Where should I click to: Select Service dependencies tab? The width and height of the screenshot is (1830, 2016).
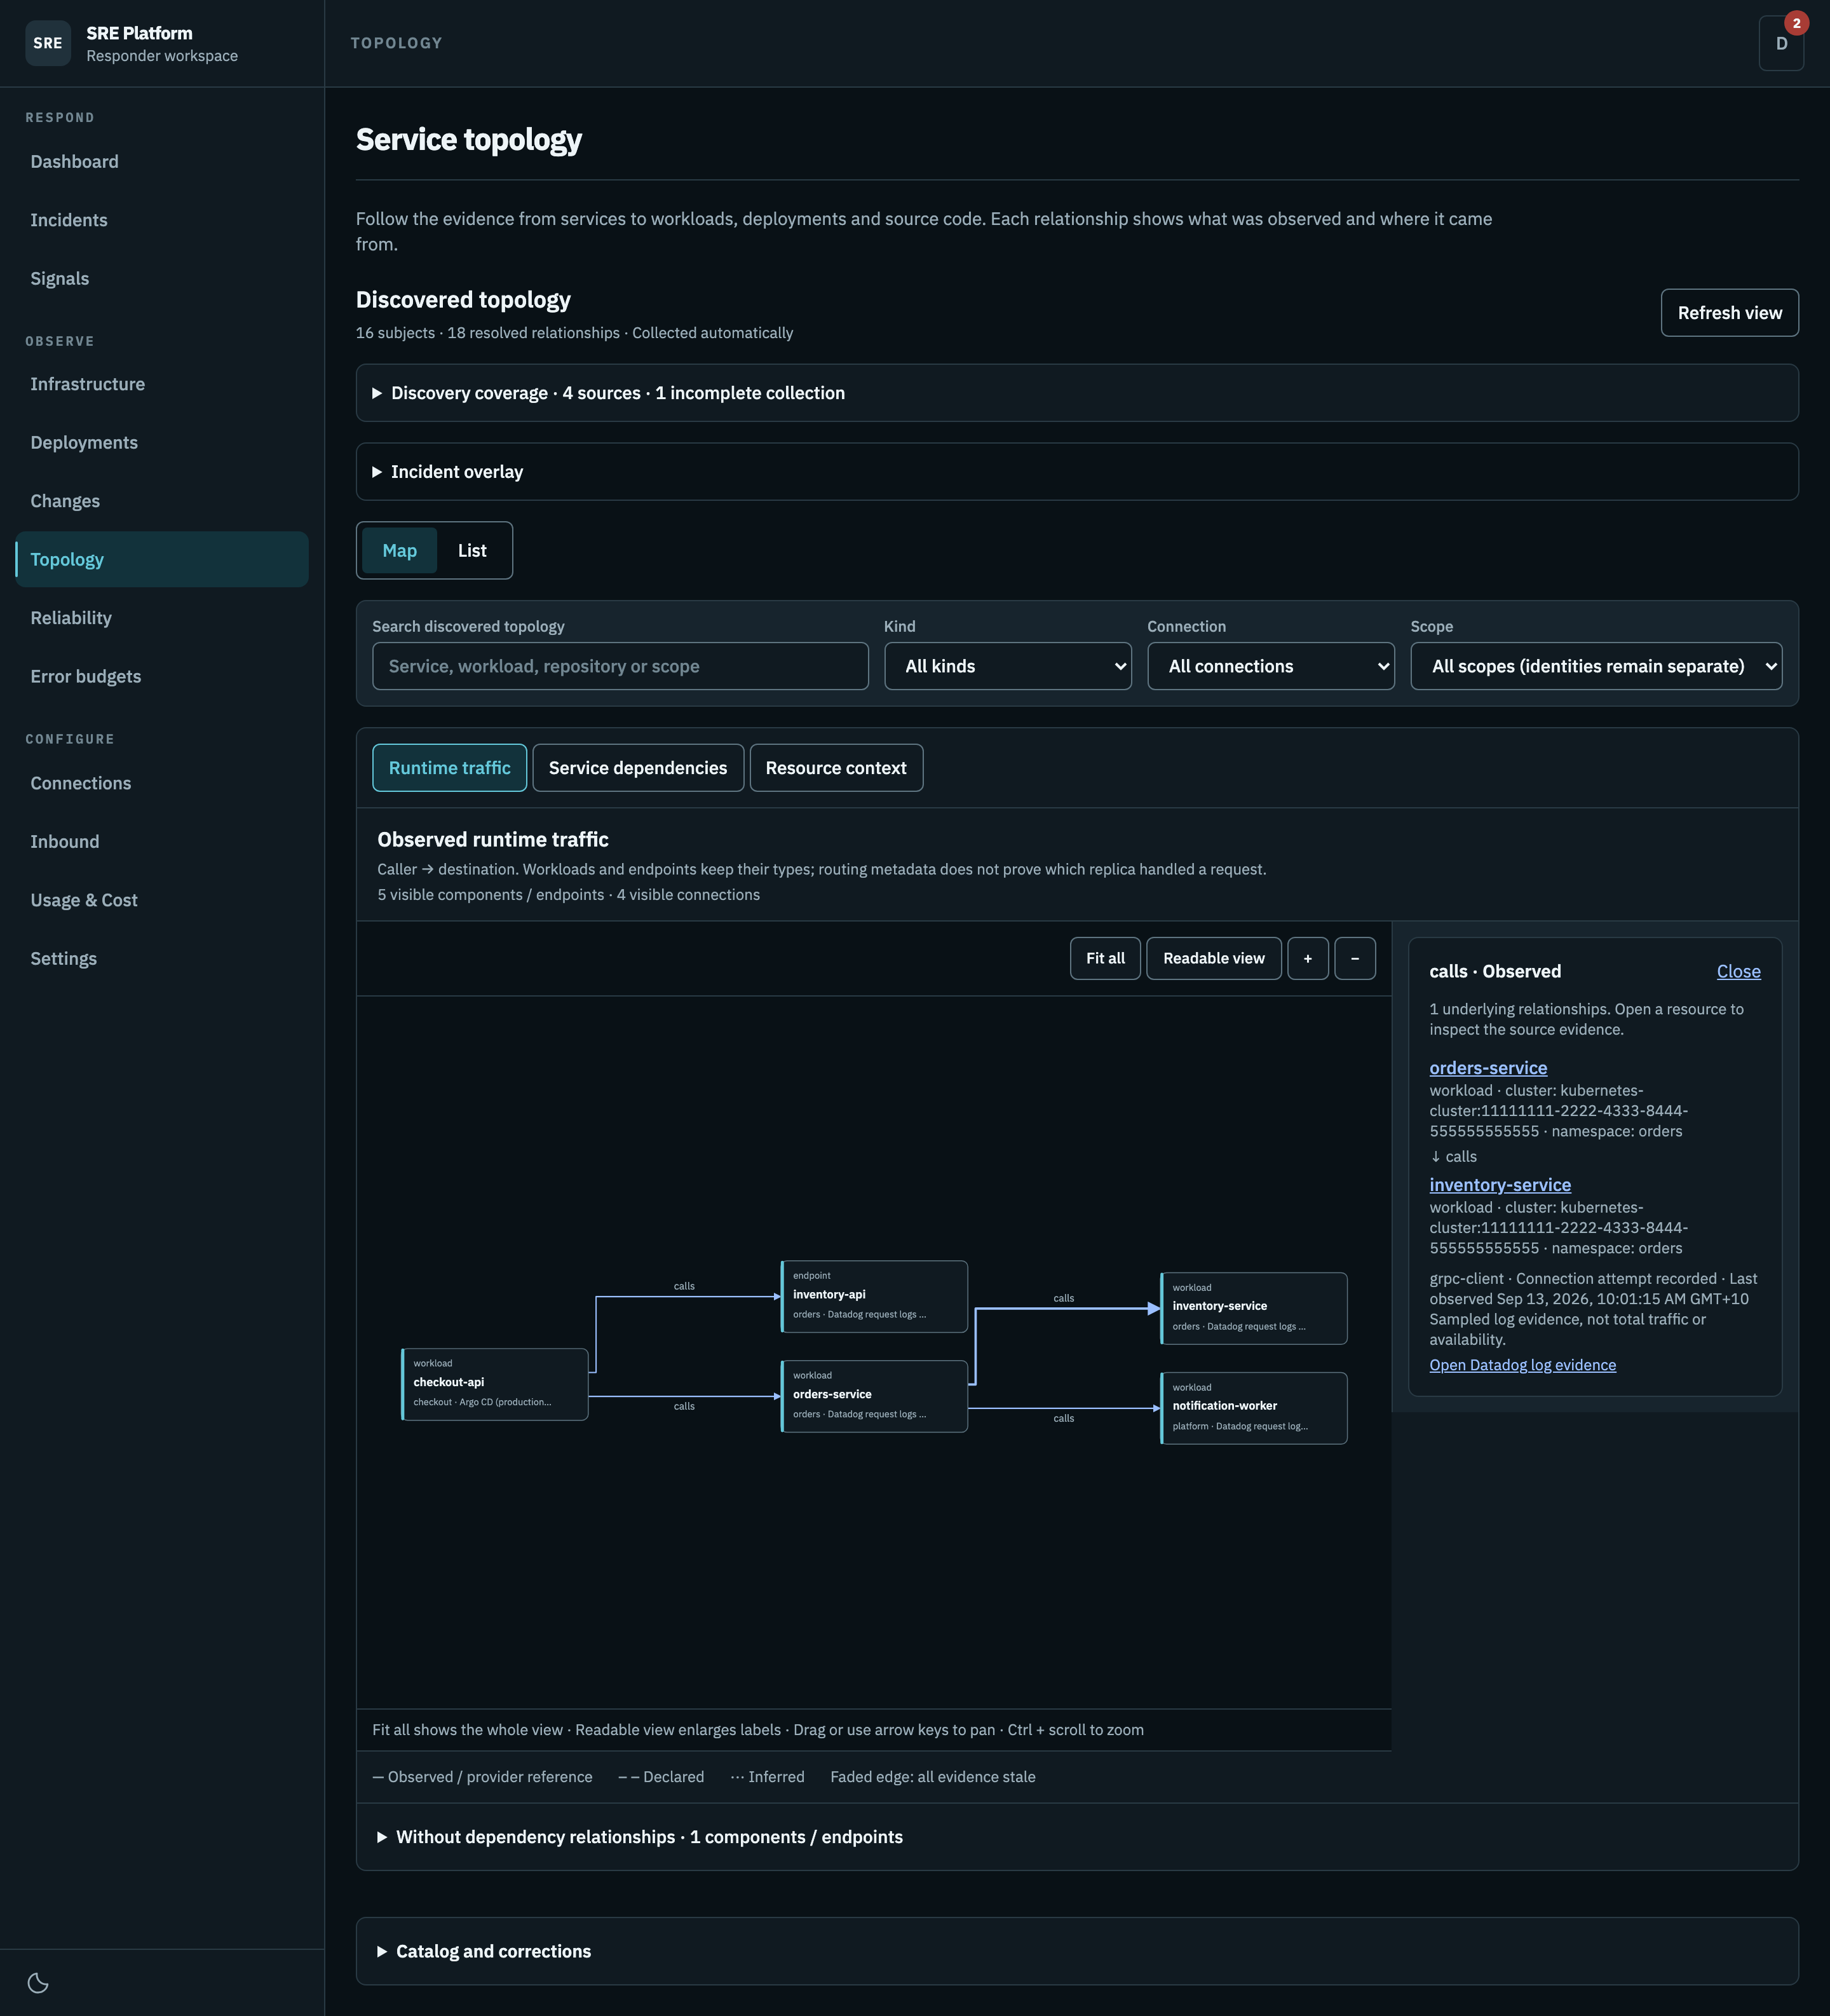click(638, 768)
